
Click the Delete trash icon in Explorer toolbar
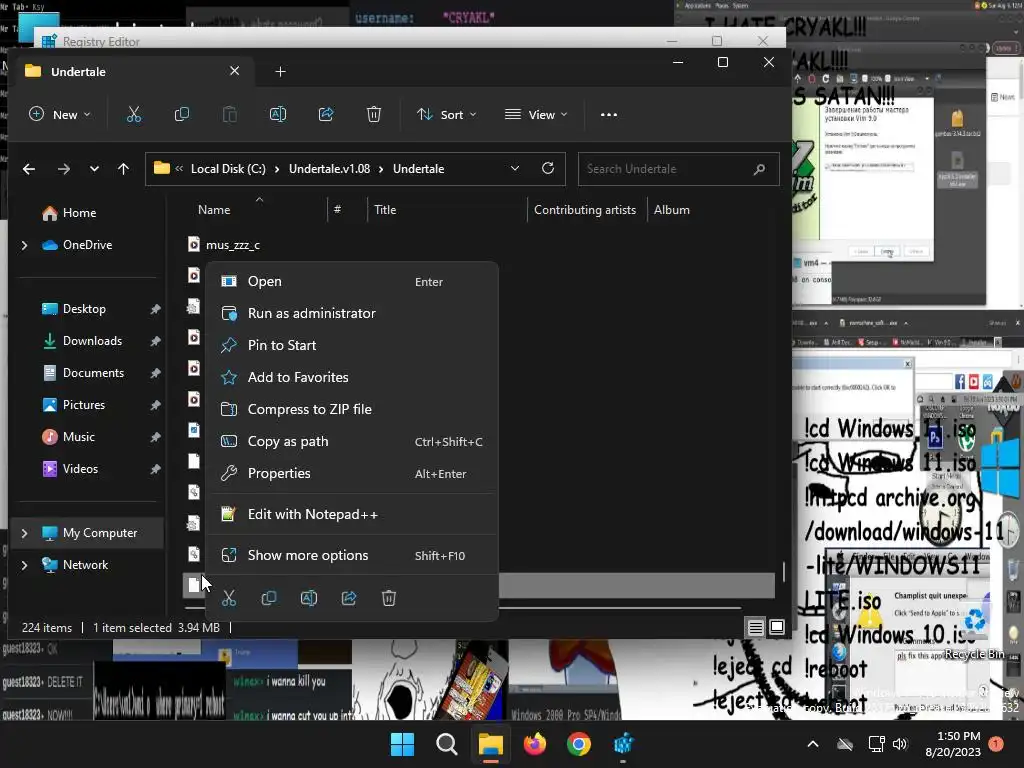374,115
